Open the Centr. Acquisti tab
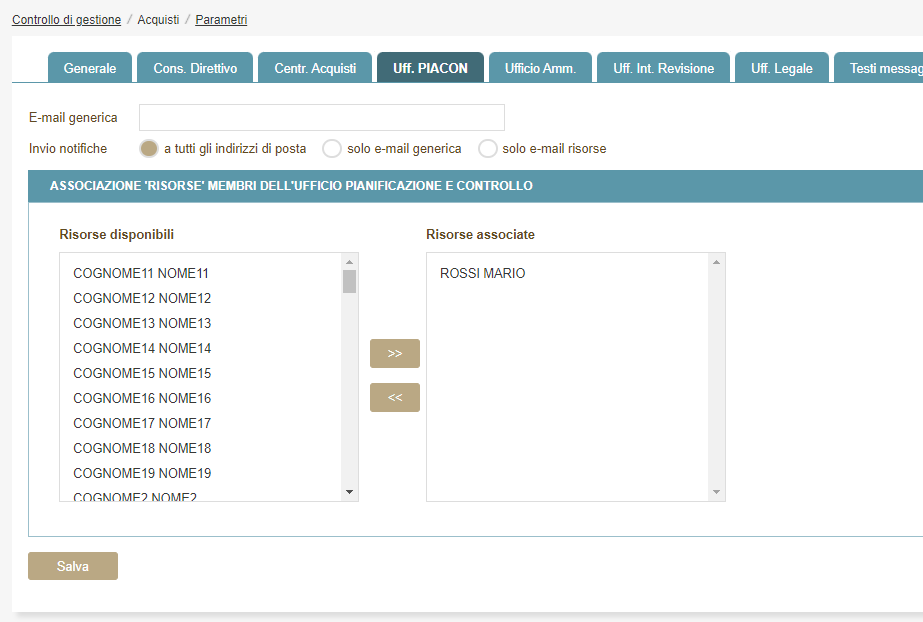The width and height of the screenshot is (923, 622). pyautogui.click(x=315, y=68)
